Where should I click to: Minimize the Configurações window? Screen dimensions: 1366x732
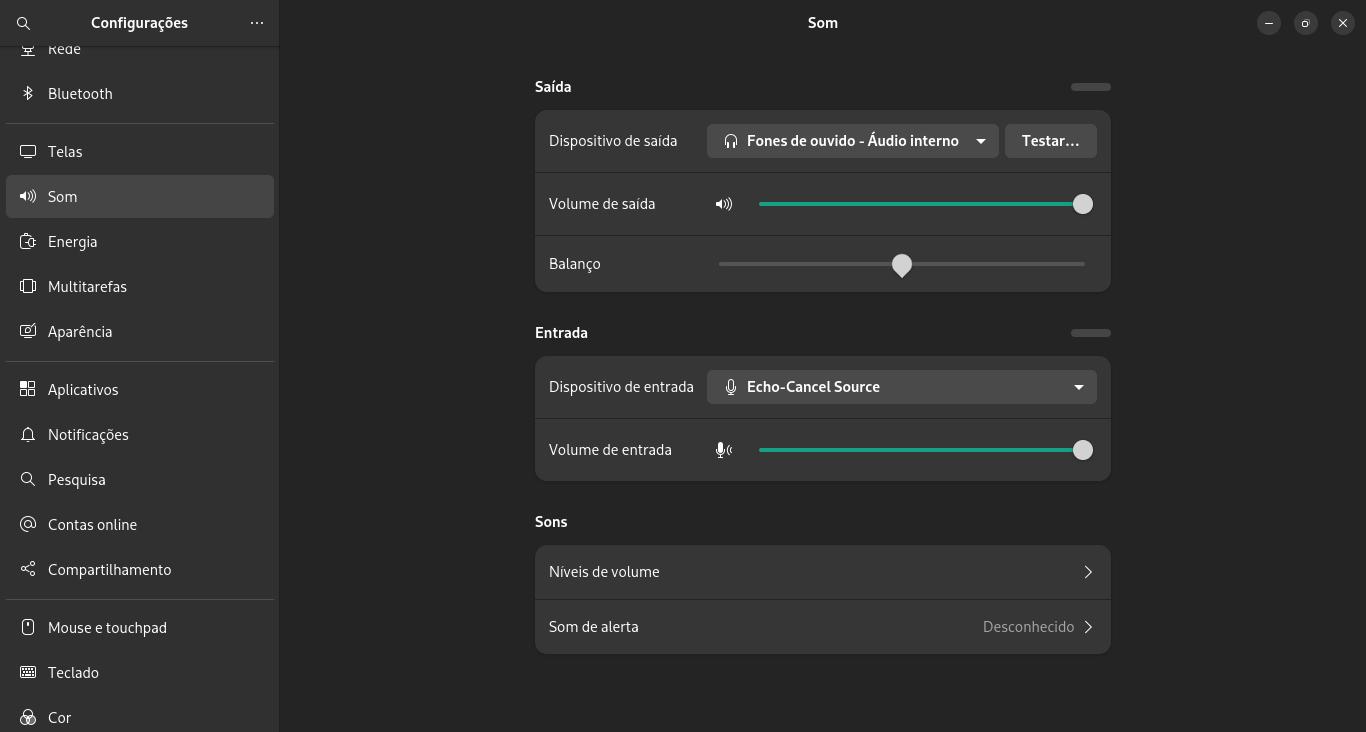pyautogui.click(x=1269, y=23)
